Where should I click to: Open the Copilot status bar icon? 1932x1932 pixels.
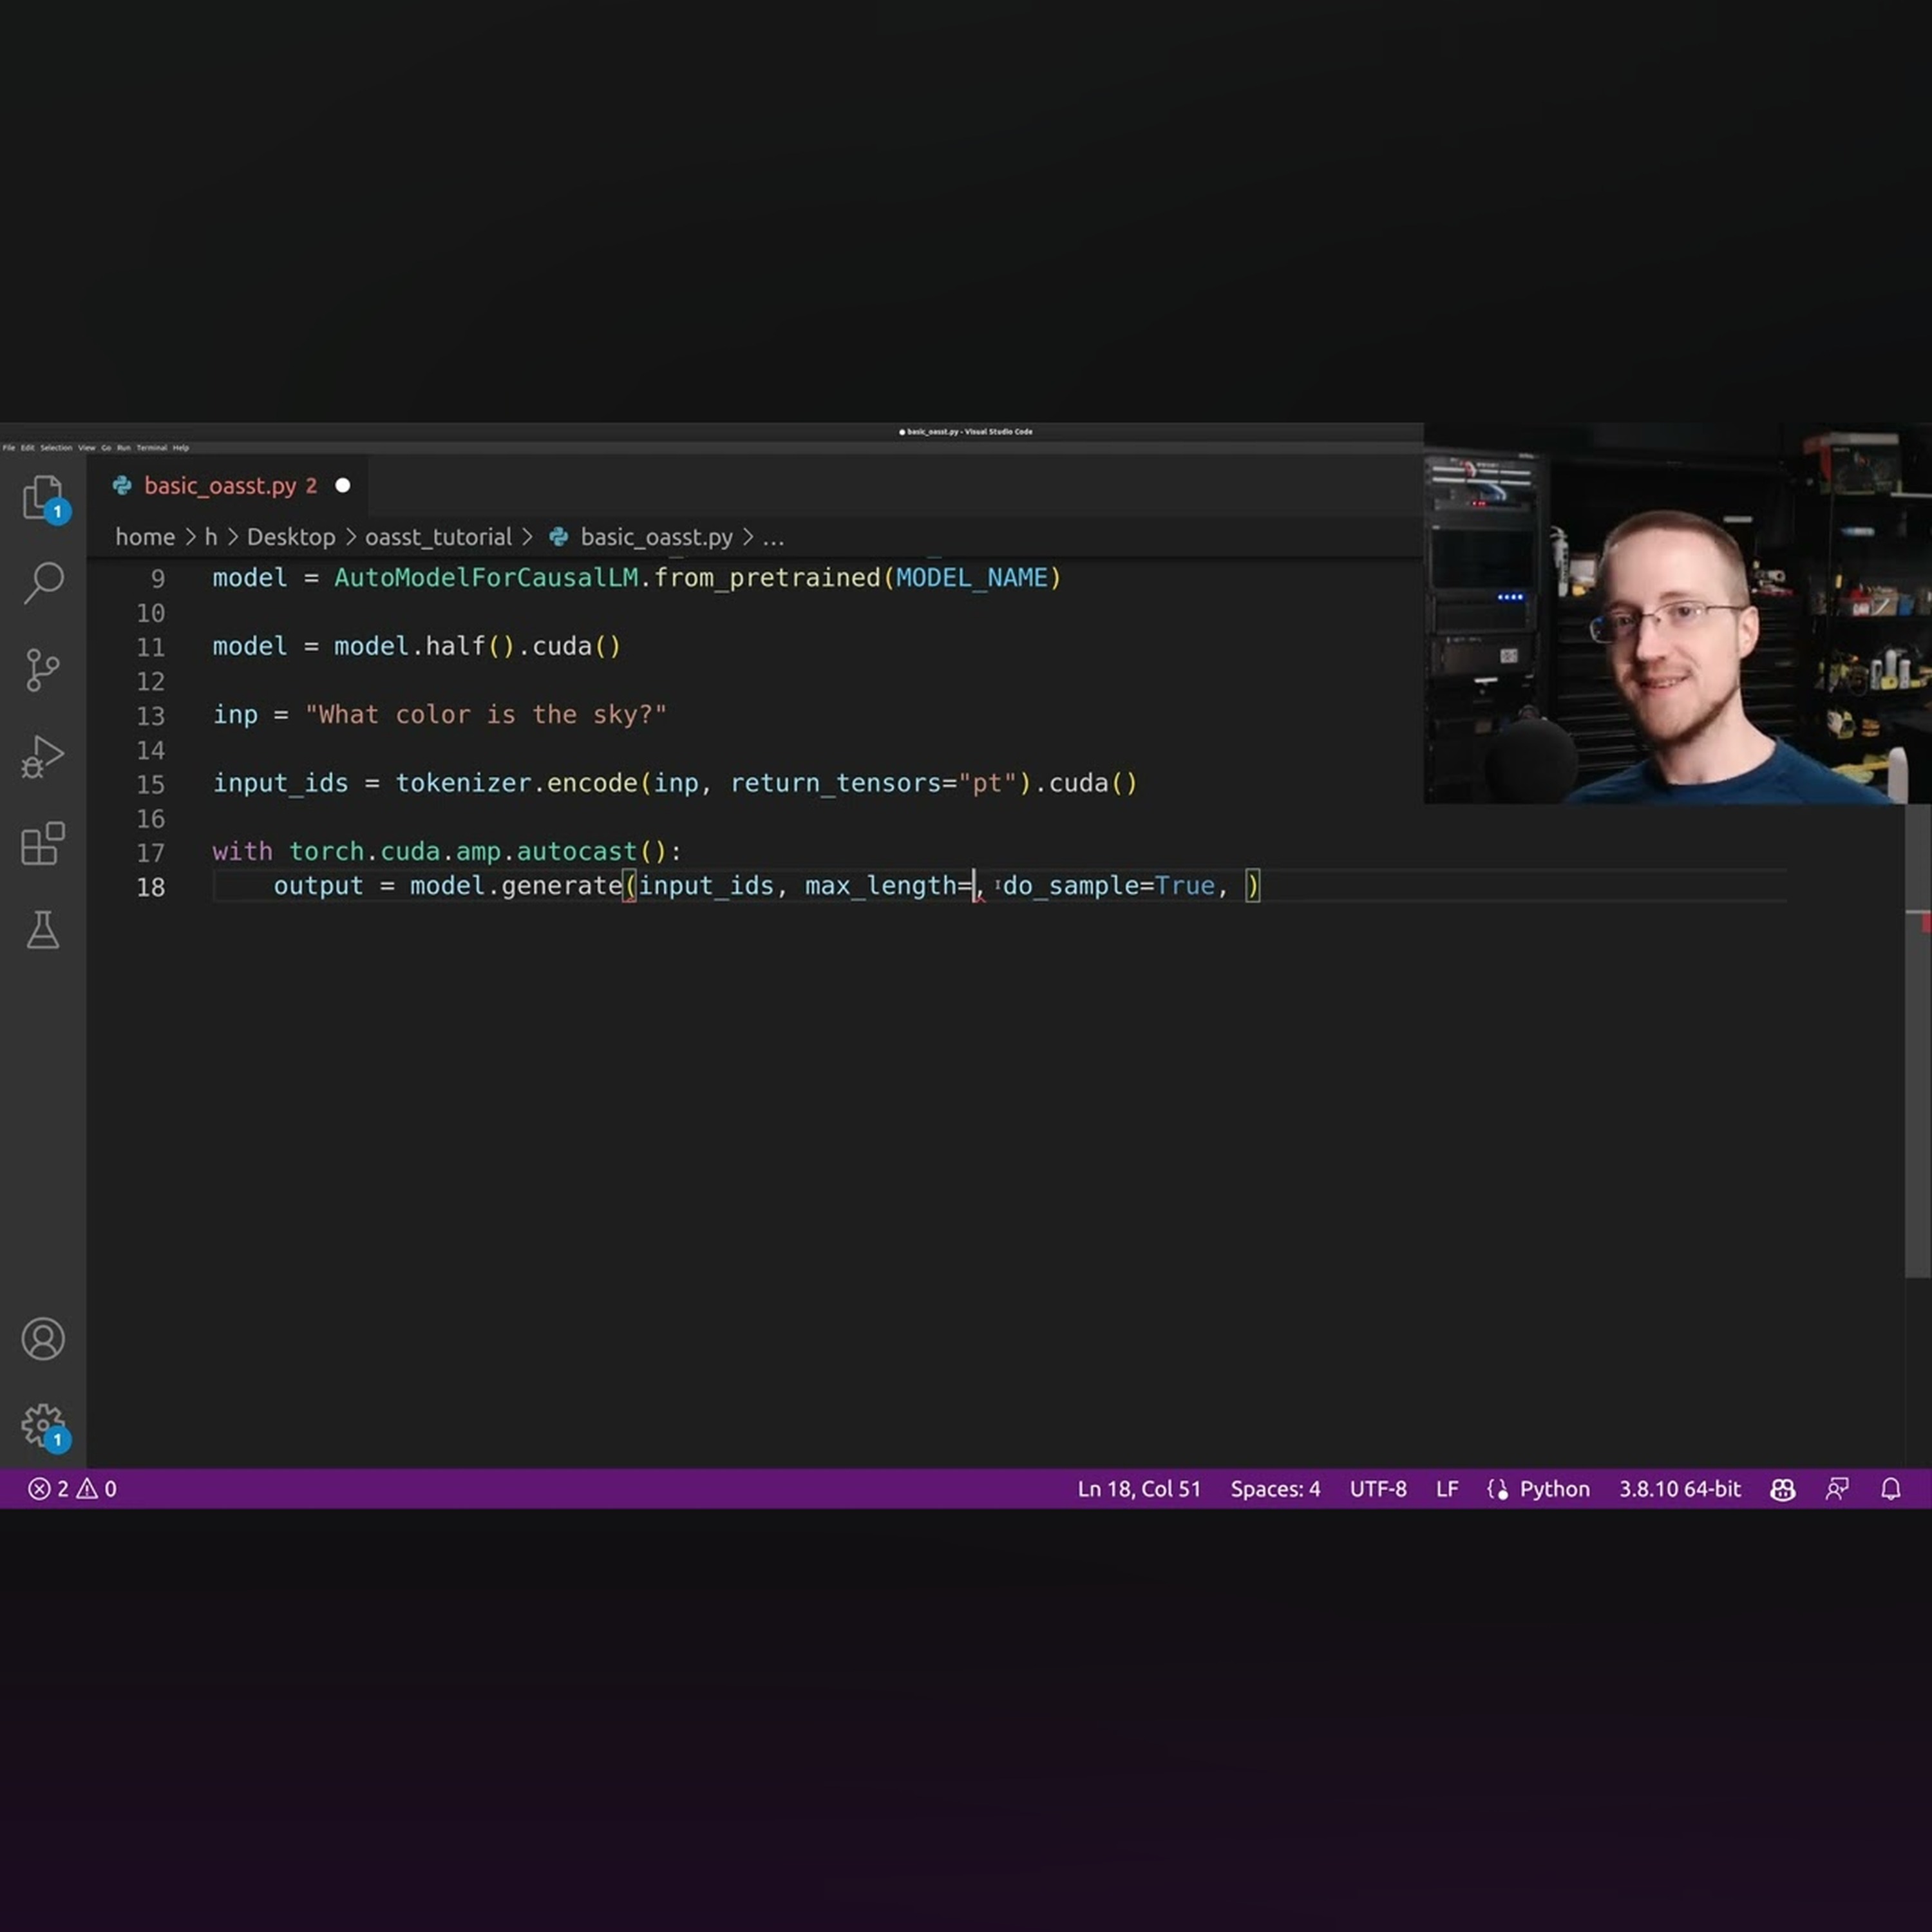(1782, 1489)
